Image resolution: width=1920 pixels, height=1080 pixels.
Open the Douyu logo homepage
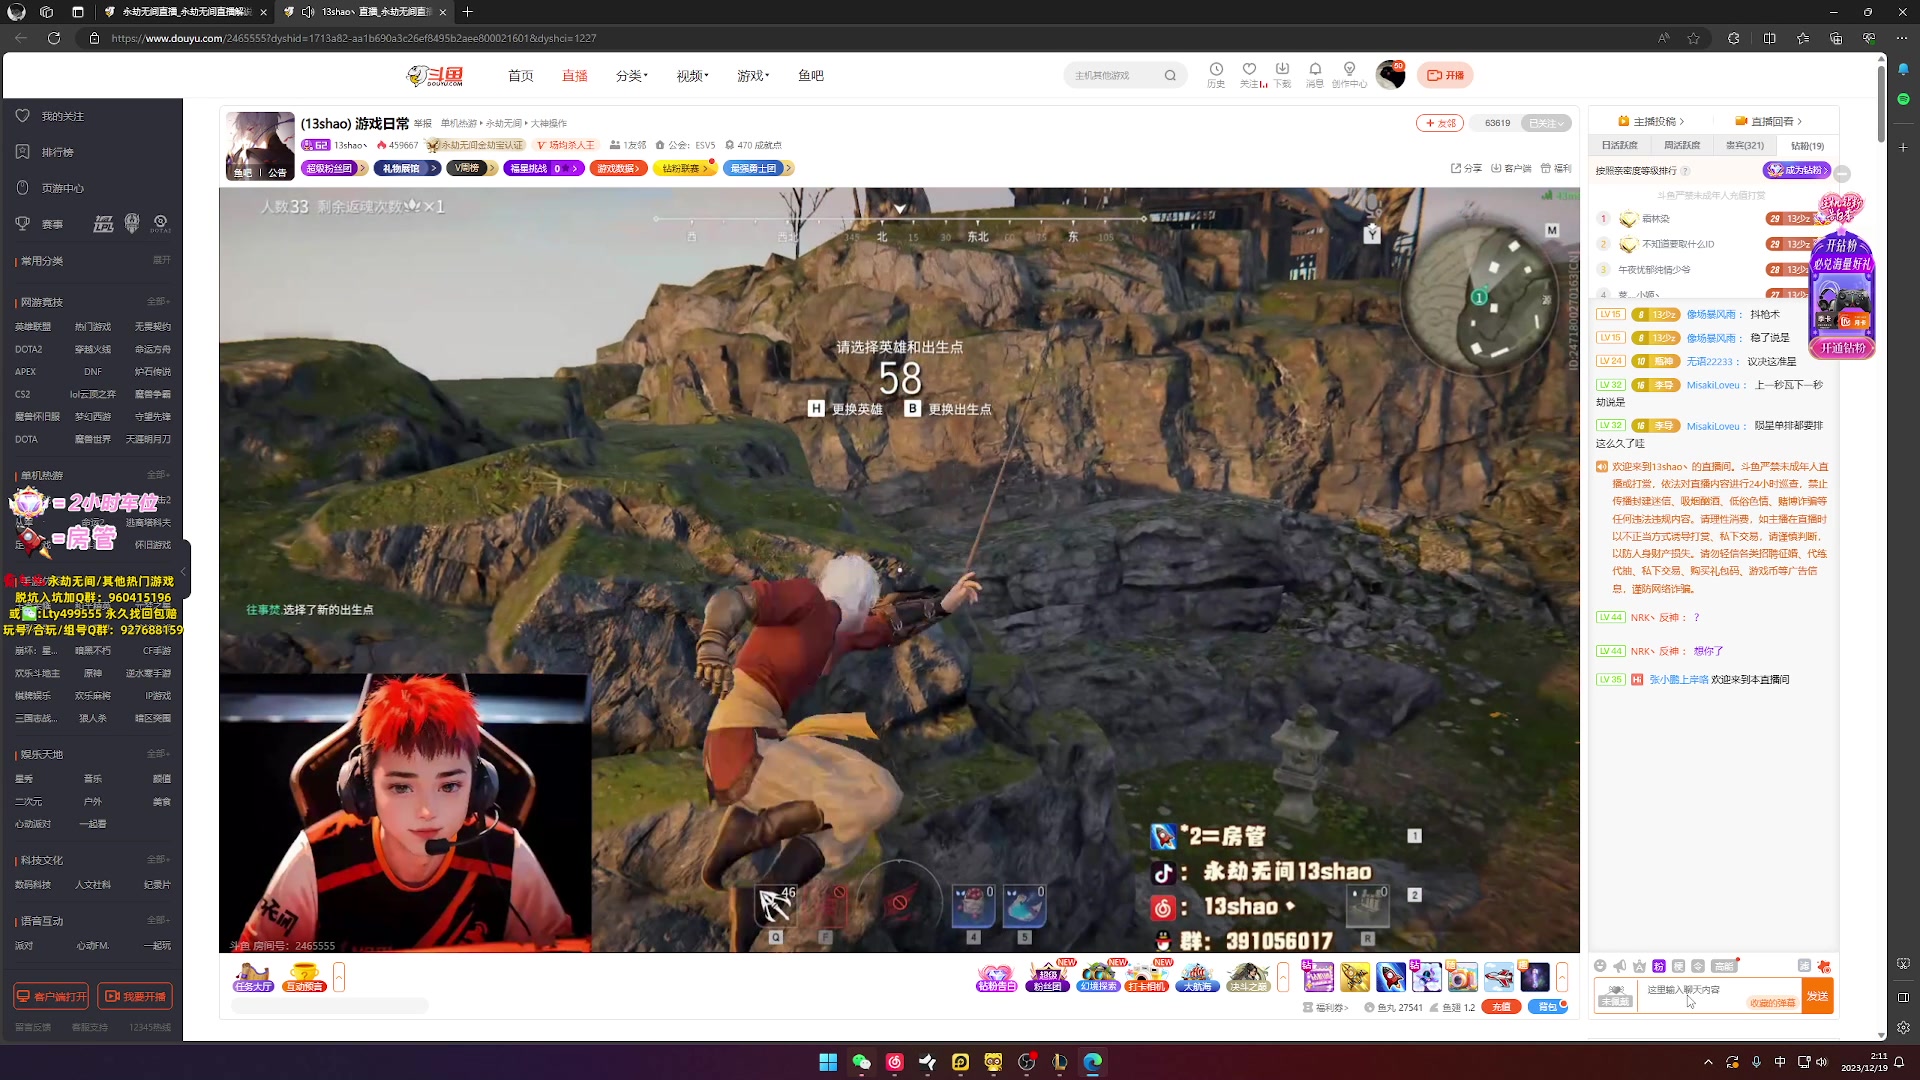pos(435,76)
